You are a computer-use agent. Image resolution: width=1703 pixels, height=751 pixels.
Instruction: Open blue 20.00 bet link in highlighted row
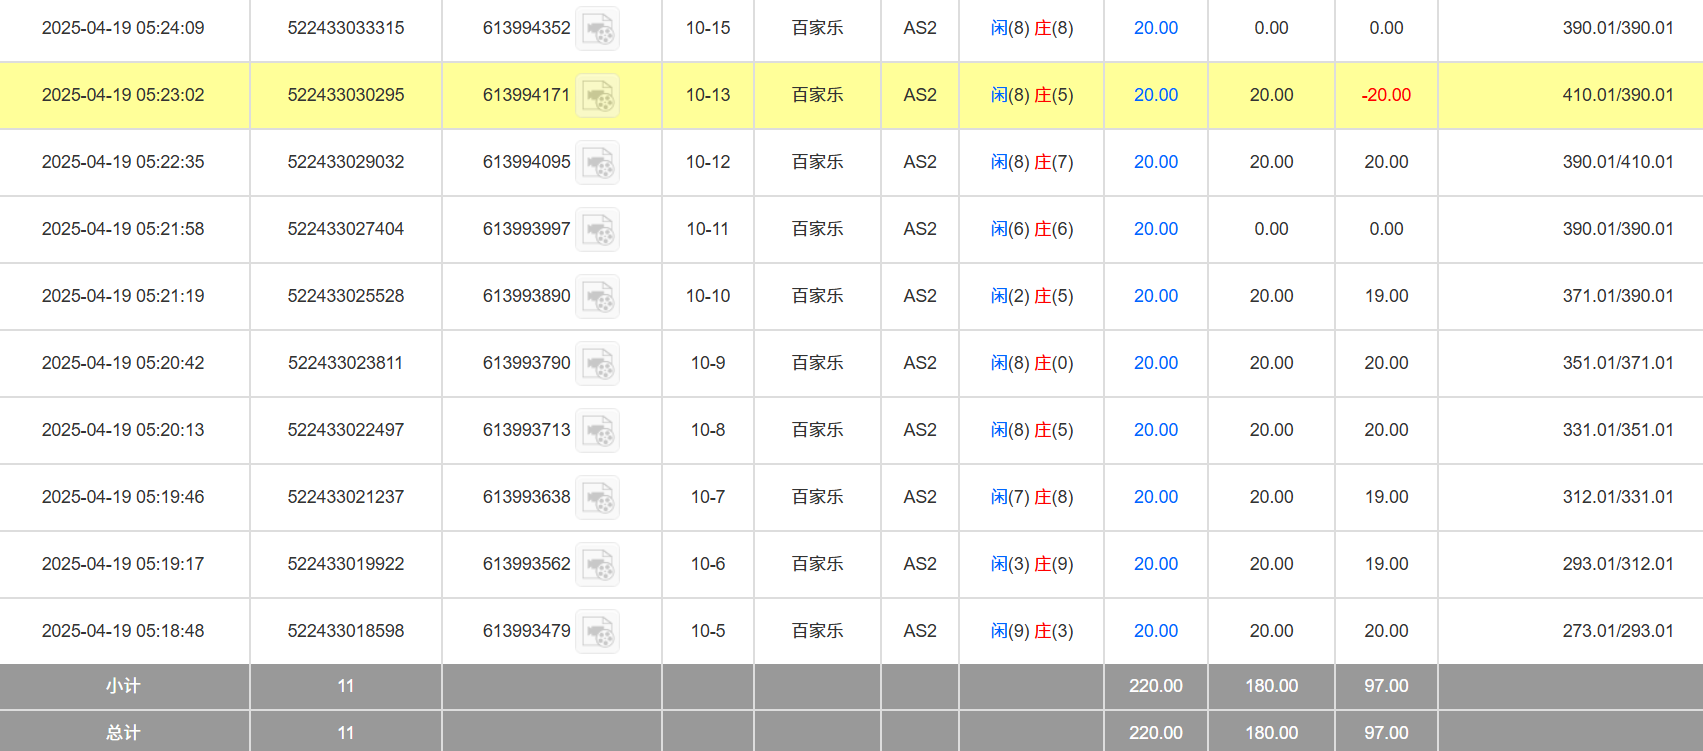1155,95
